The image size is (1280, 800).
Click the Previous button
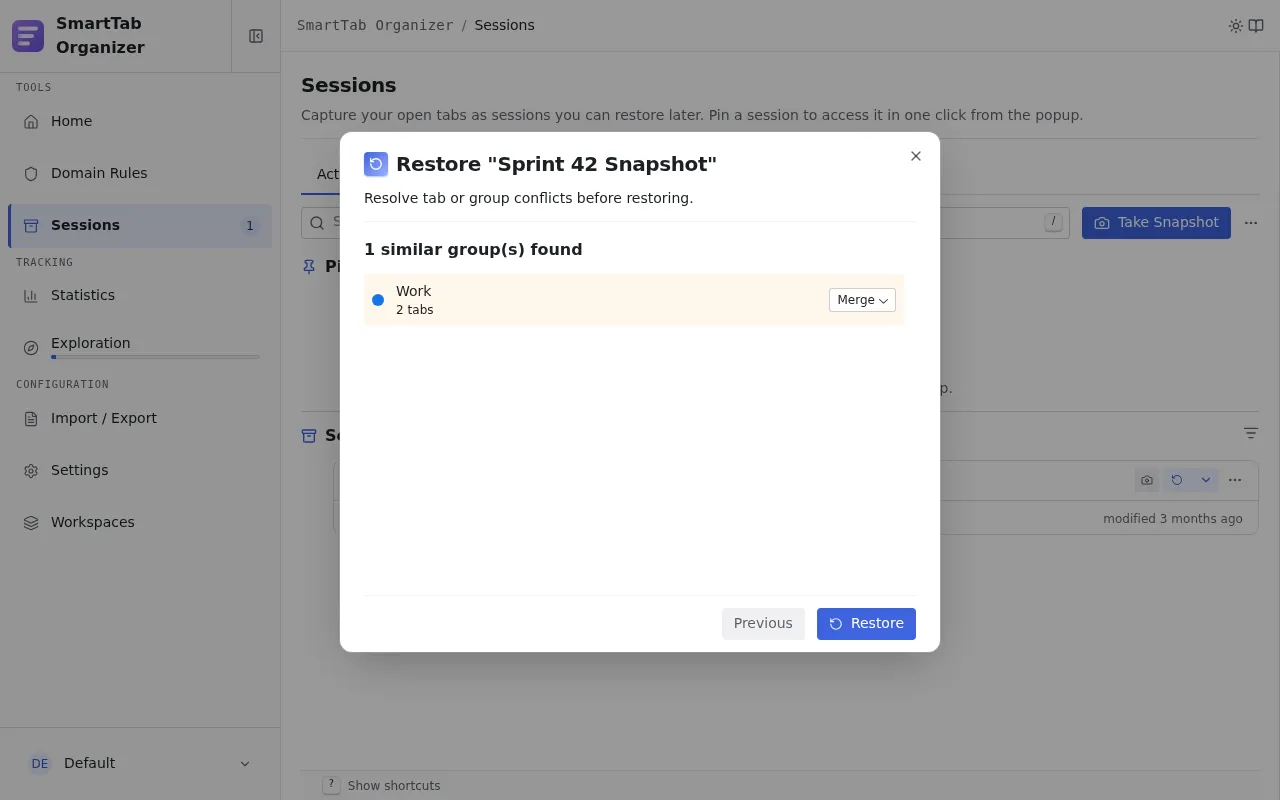point(763,623)
